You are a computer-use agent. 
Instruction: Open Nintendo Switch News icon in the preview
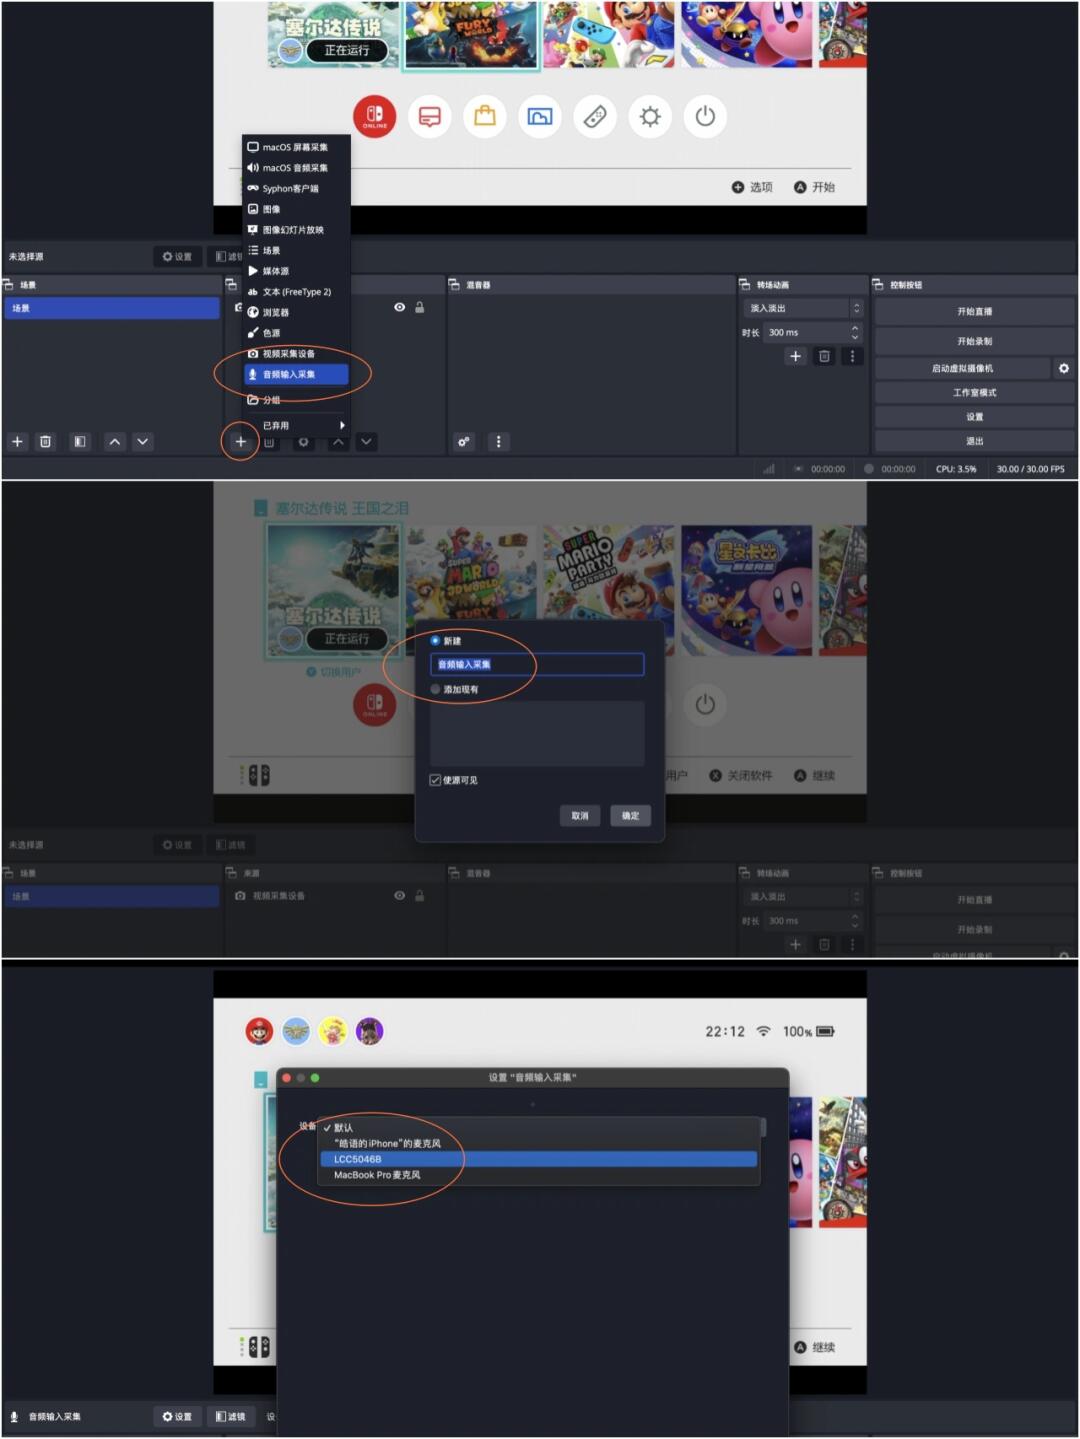(x=430, y=117)
